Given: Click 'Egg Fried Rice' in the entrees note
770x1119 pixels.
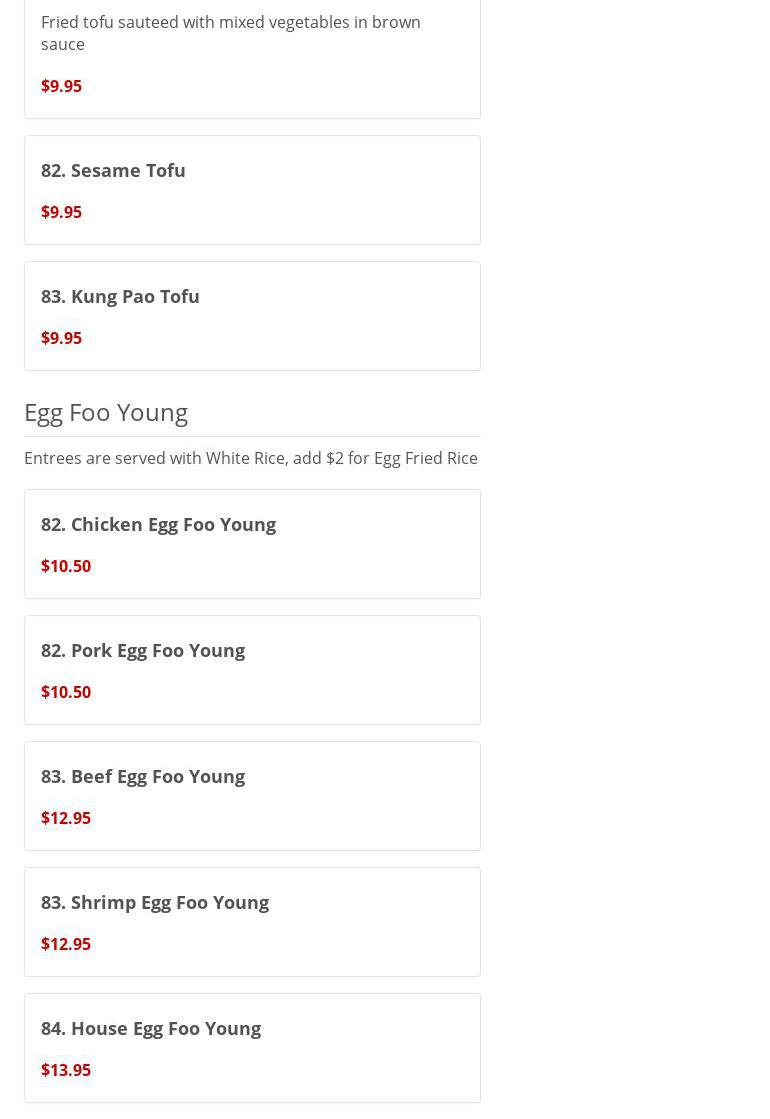Looking at the screenshot, I should (425, 458).
